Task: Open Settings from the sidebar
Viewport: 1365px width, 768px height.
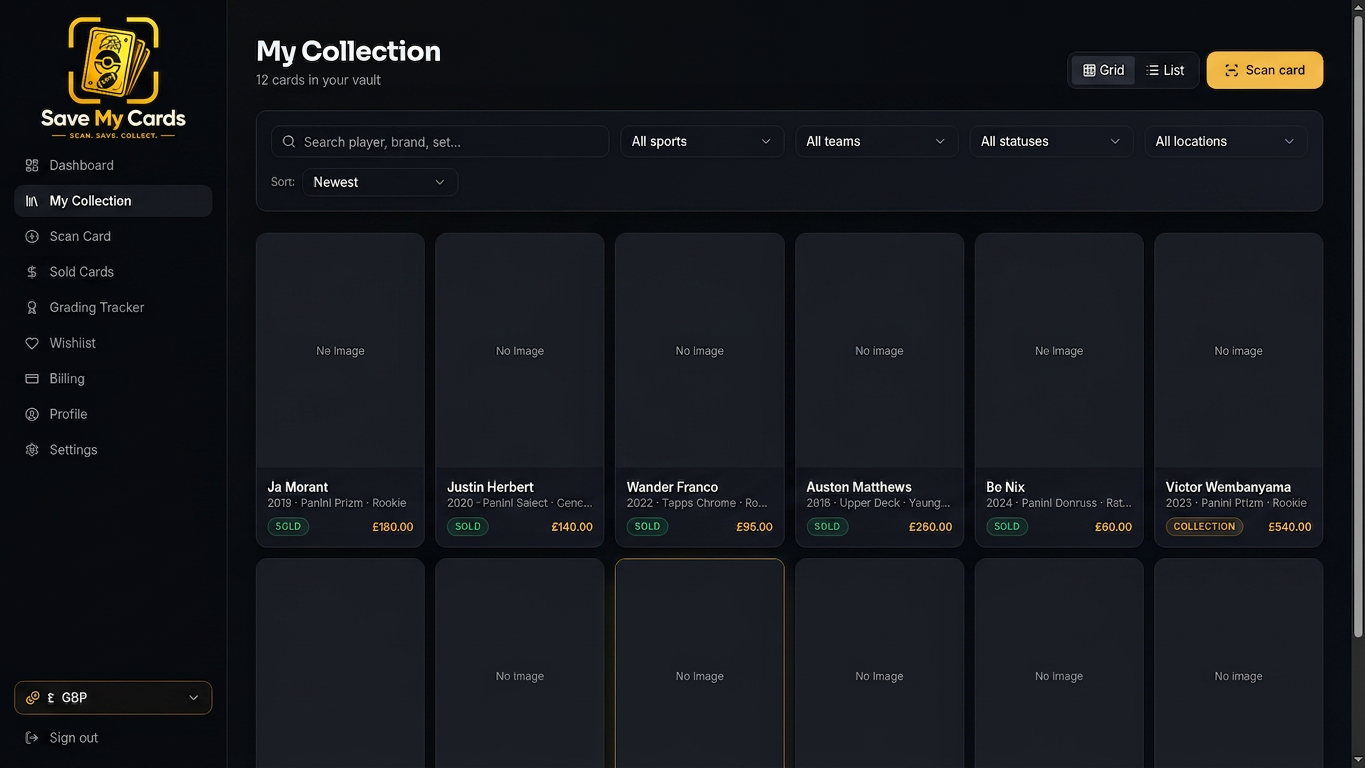Action: pos(113,450)
